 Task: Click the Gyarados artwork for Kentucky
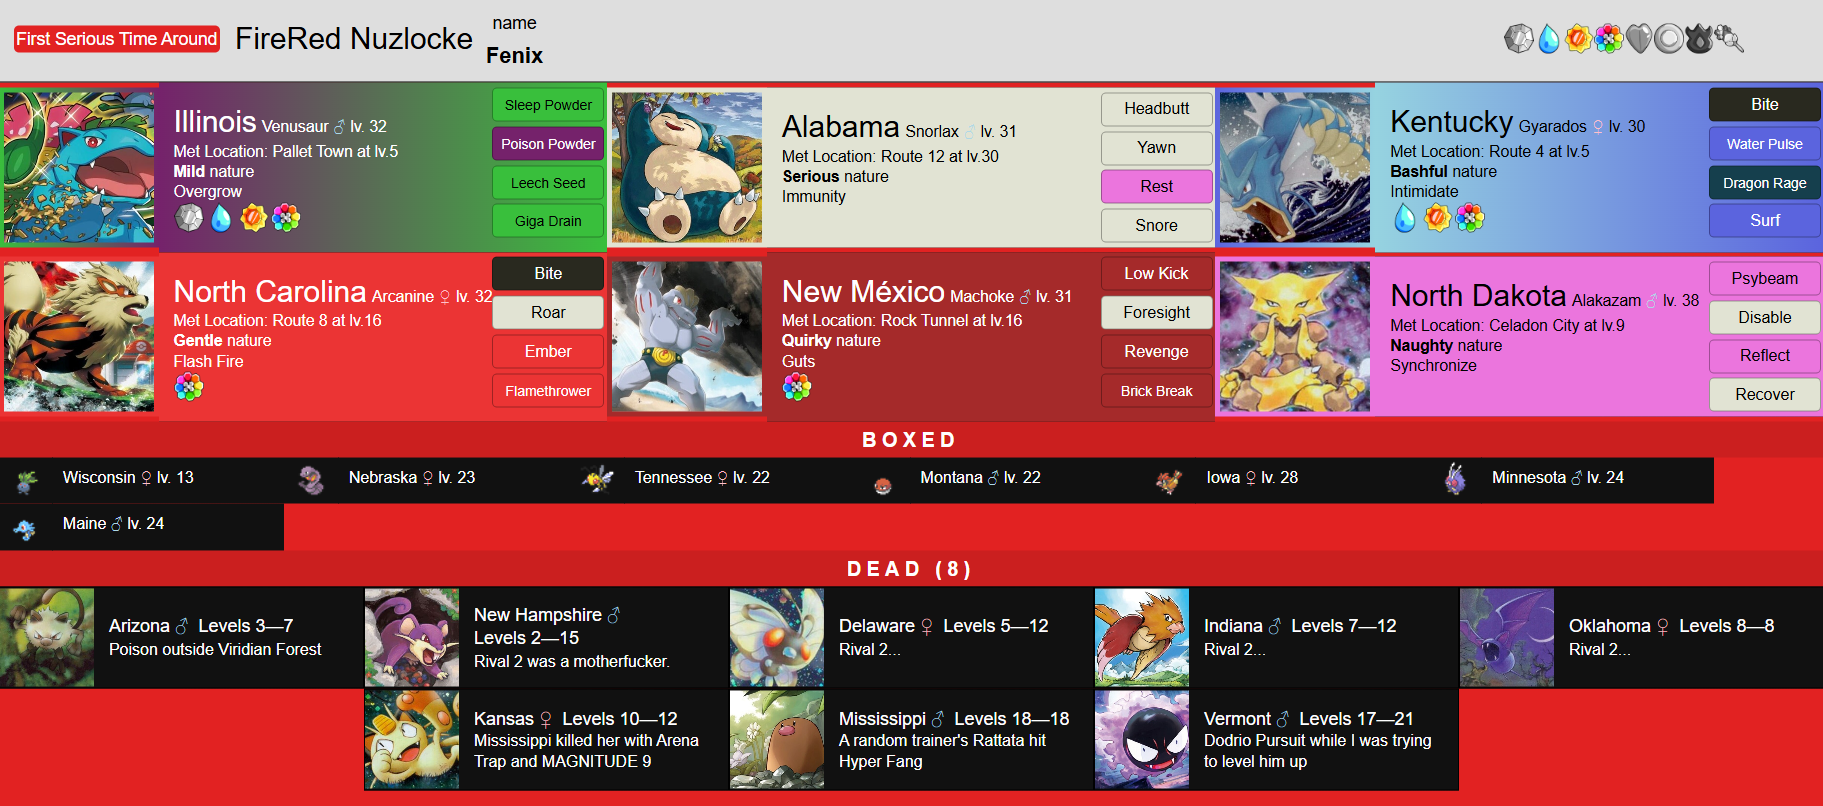1295,167
